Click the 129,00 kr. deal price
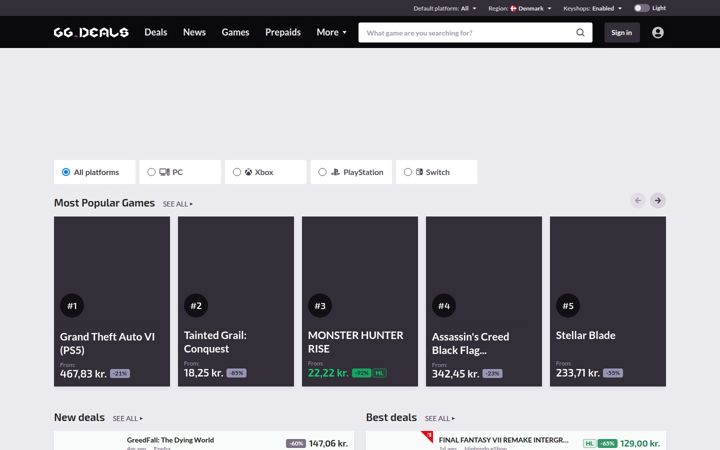The height and width of the screenshot is (450, 720). point(640,444)
